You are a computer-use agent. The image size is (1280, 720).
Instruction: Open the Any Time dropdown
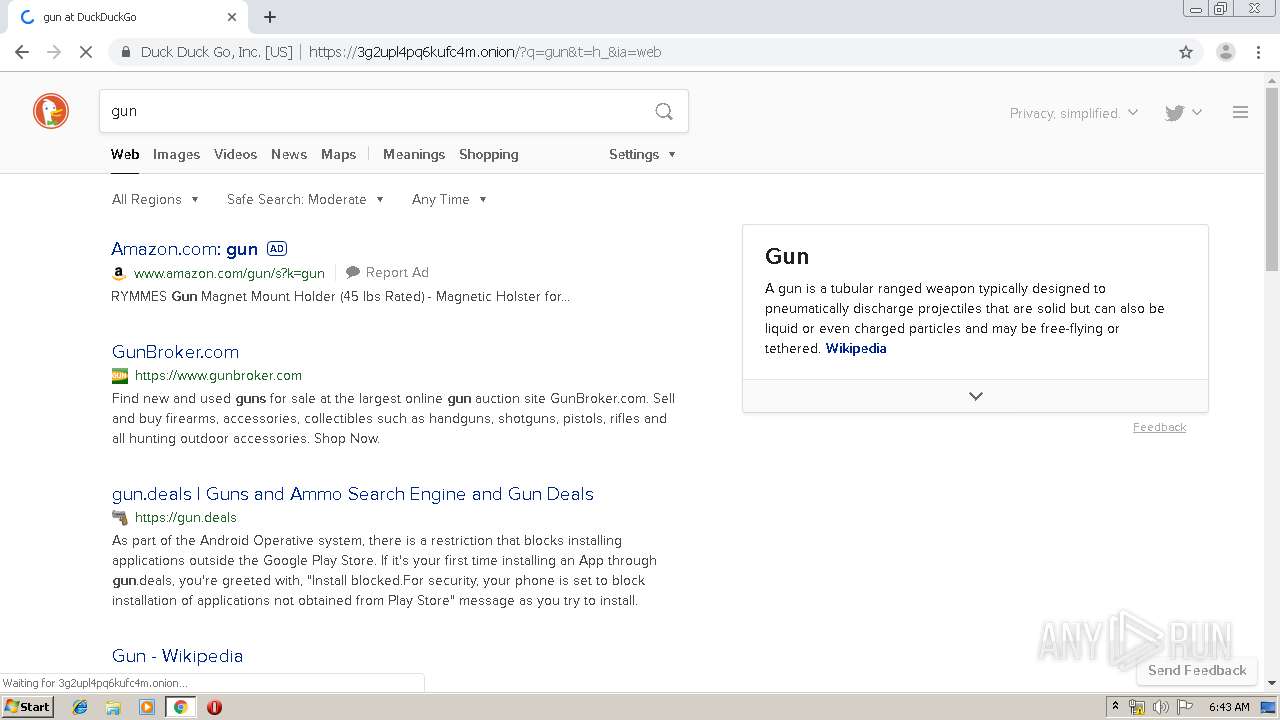[x=449, y=199]
